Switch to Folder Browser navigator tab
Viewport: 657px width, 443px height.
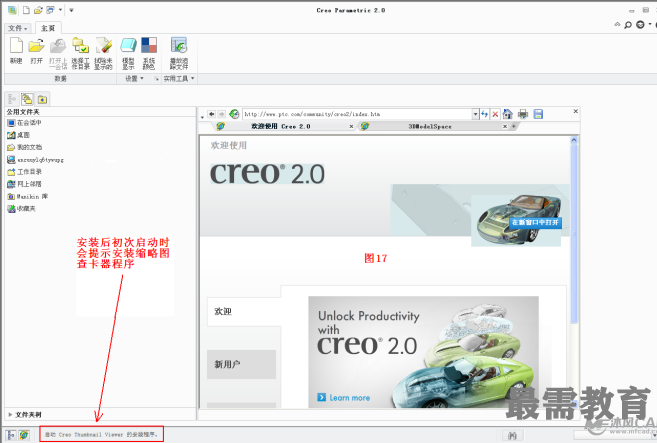pyautogui.click(x=27, y=99)
